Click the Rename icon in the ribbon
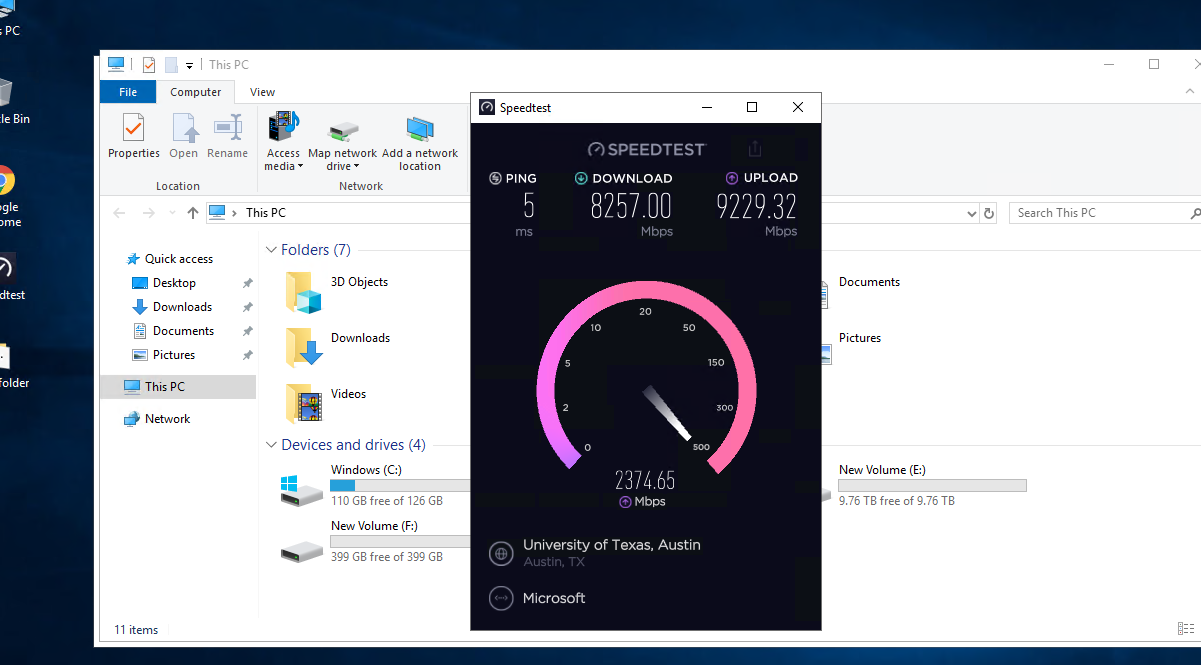The image size is (1201, 665). 227,136
